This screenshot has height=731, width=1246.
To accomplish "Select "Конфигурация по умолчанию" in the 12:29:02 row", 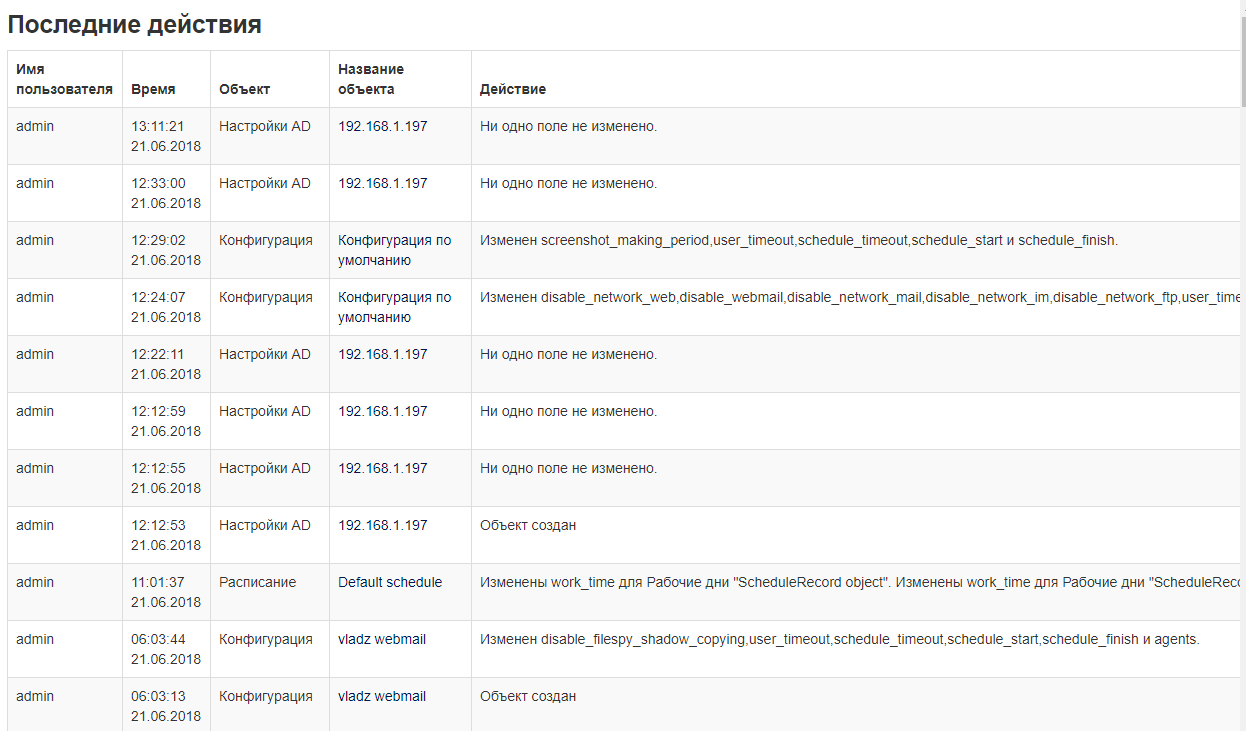I will coord(394,250).
